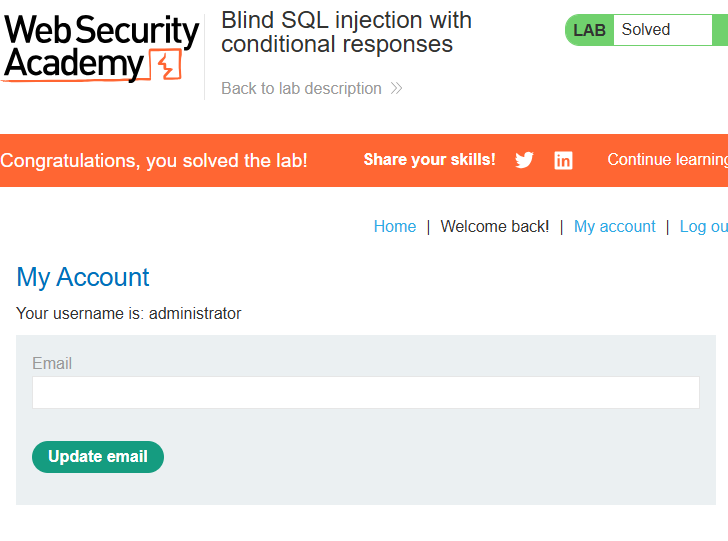
Task: Open the Back to lab description link
Action: pyautogui.click(x=312, y=88)
